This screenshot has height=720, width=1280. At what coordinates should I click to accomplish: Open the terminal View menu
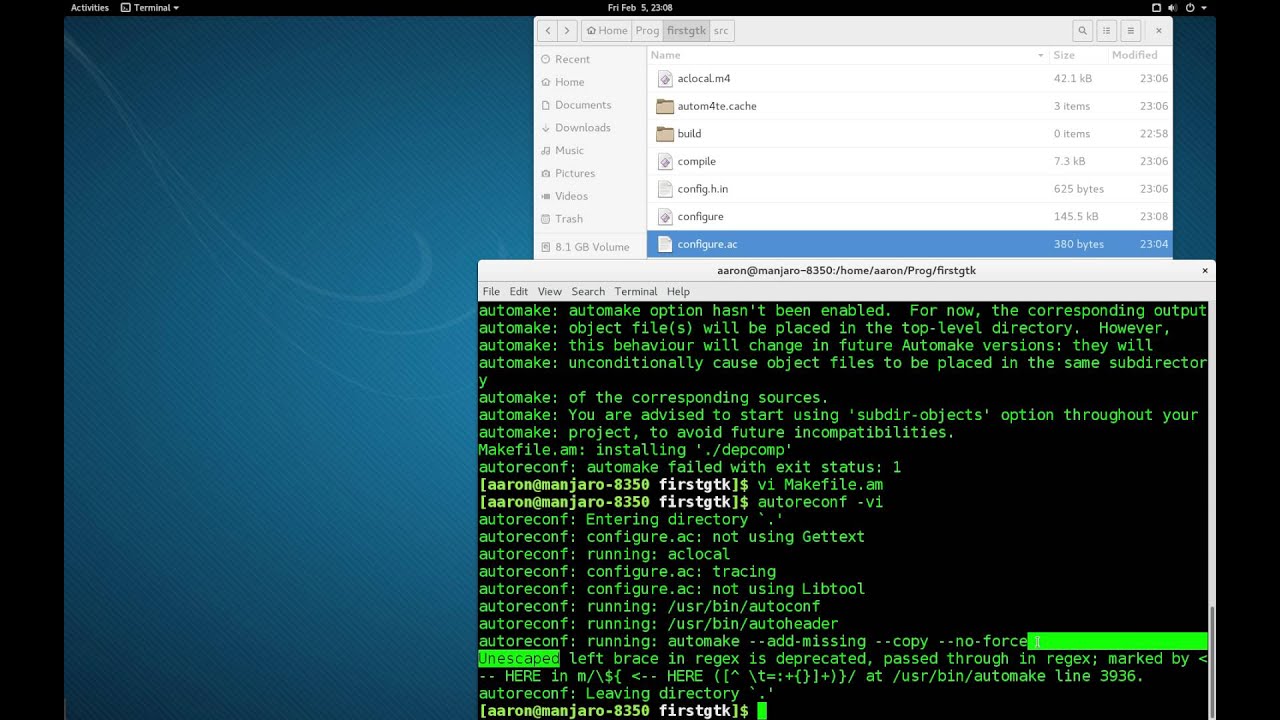click(x=549, y=291)
